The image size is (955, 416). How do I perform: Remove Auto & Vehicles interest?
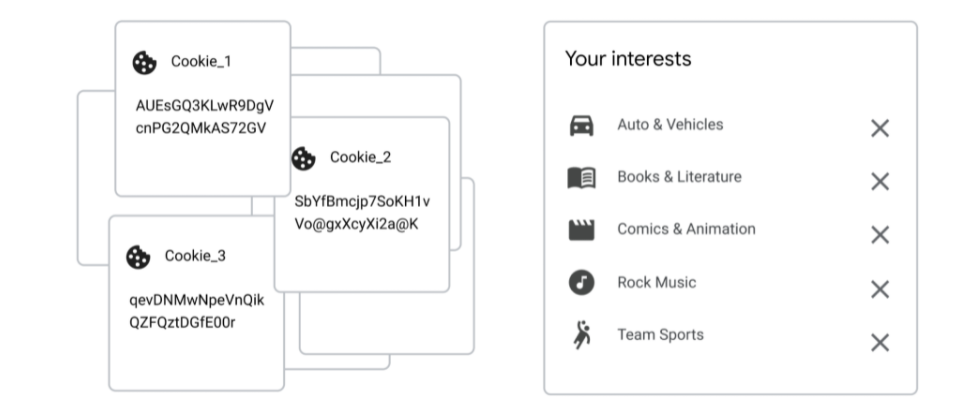point(880,129)
